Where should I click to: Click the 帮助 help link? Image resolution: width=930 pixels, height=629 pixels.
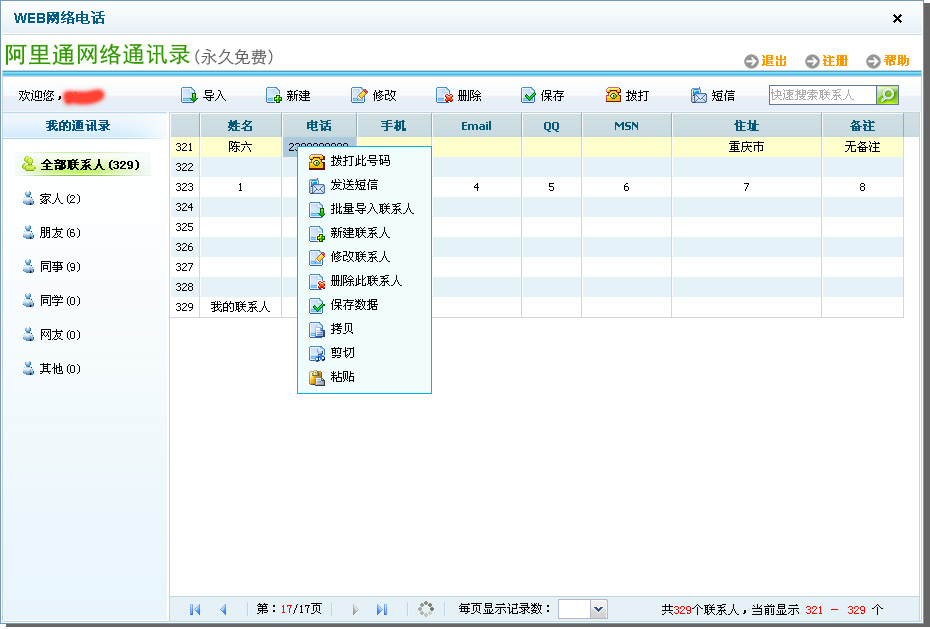tap(896, 61)
